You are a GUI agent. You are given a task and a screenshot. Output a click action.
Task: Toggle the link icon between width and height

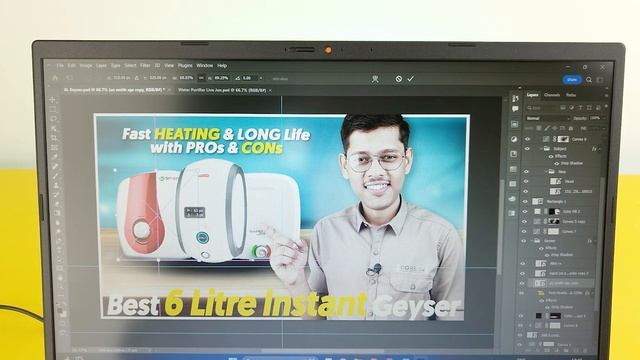201,78
